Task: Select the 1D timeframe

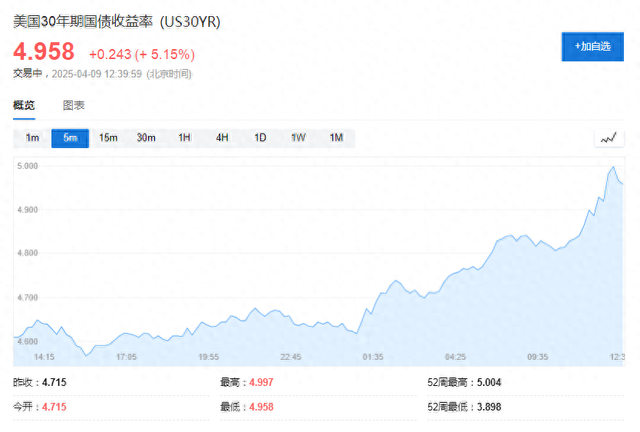Action: click(260, 138)
